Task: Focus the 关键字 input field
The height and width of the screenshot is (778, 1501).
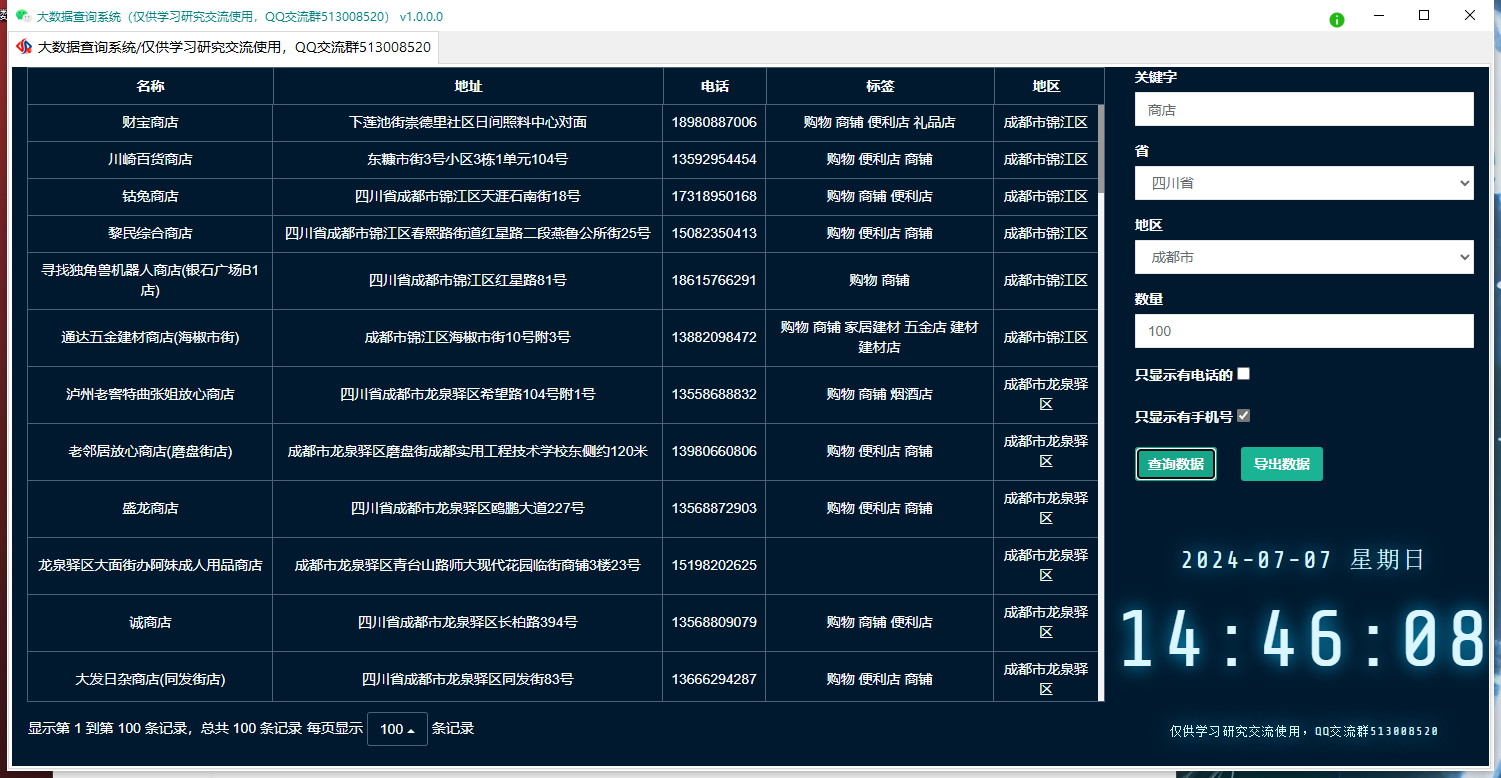Action: click(1303, 110)
